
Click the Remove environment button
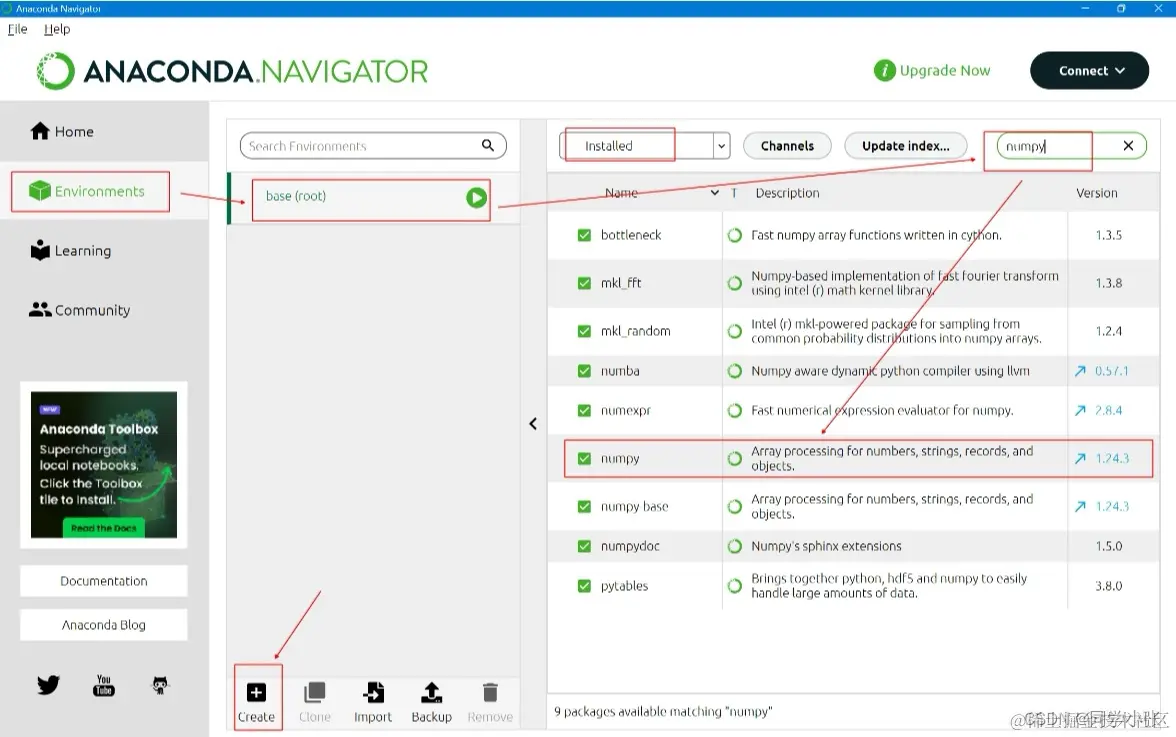pyautogui.click(x=490, y=702)
